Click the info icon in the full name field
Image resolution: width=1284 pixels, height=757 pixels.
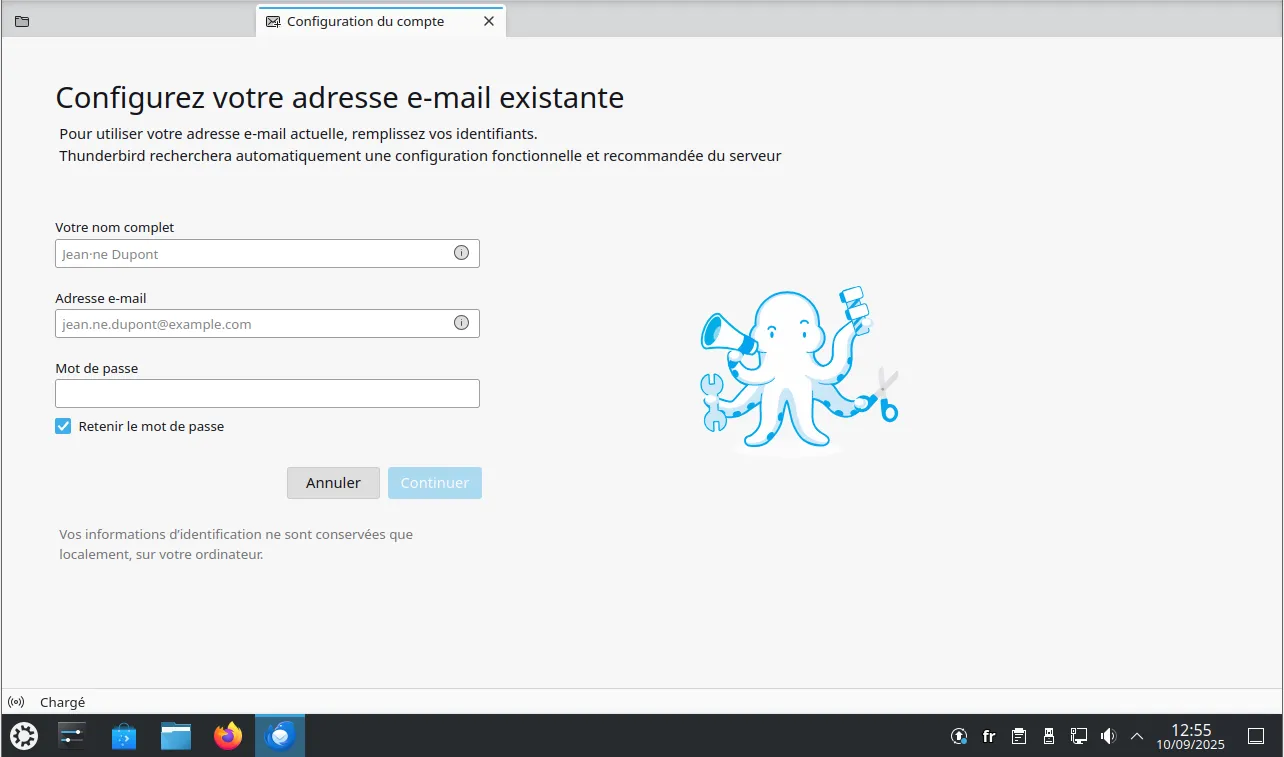coord(461,253)
